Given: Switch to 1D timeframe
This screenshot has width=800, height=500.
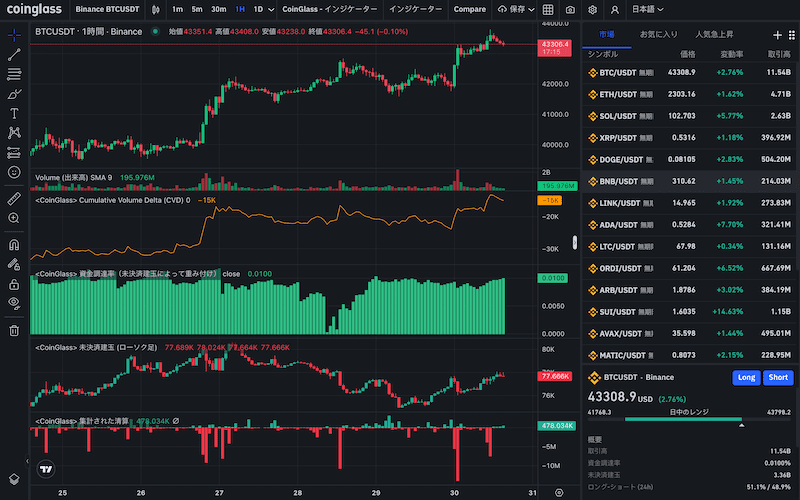Looking at the screenshot, I should click(258, 9).
